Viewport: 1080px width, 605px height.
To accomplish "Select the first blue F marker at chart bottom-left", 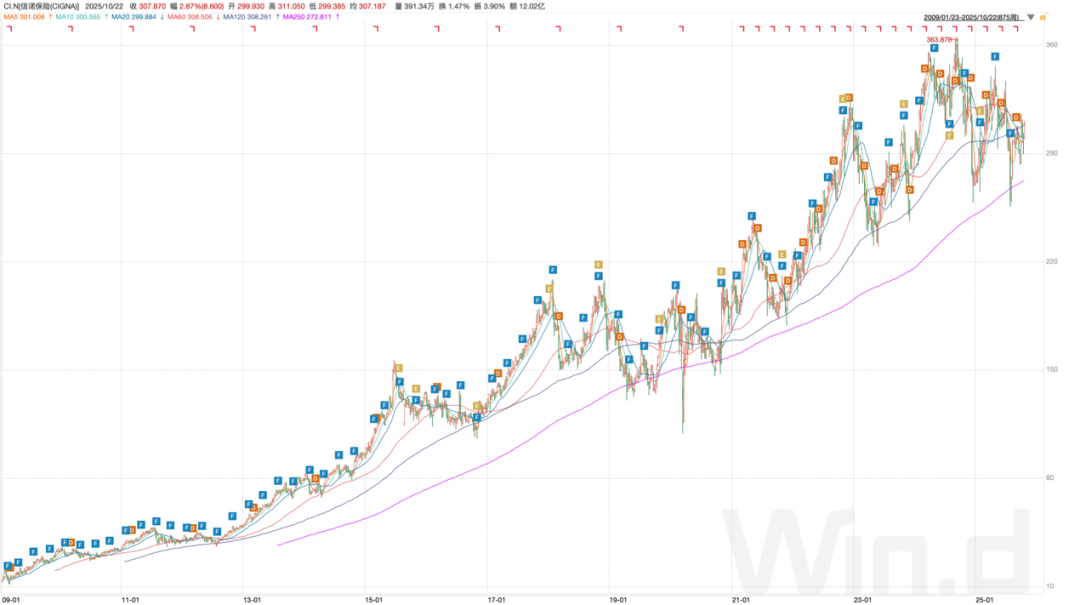I will tap(8, 566).
